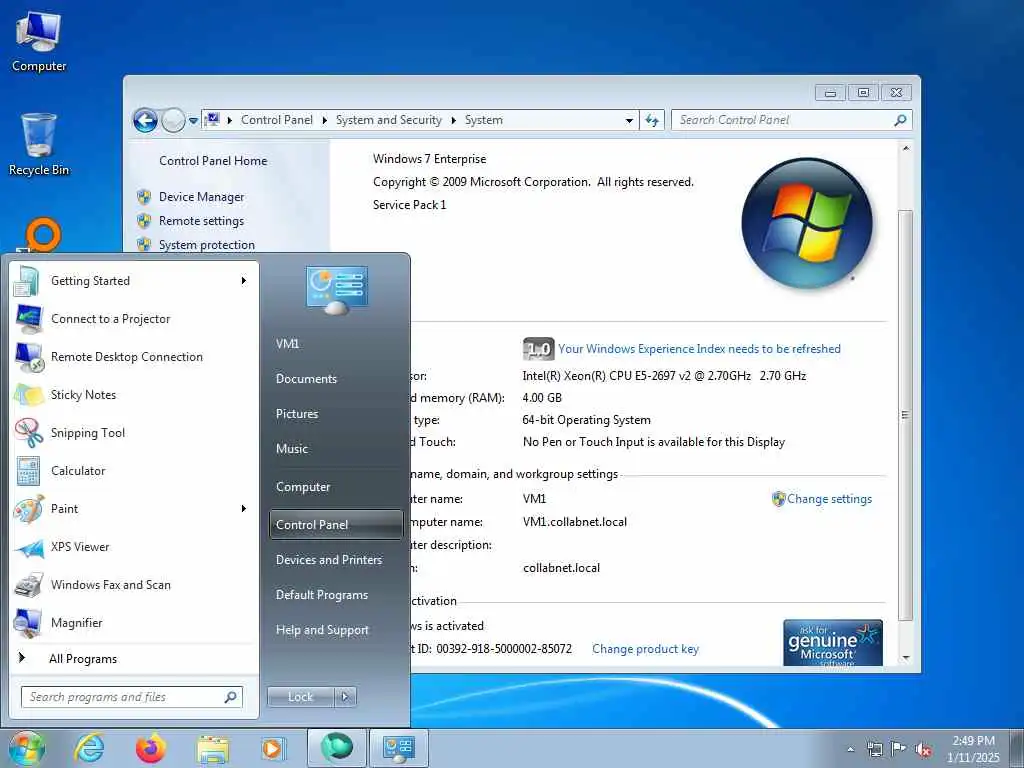The width and height of the screenshot is (1024, 768).
Task: Click the refresh button beside address bar
Action: pyautogui.click(x=652, y=120)
